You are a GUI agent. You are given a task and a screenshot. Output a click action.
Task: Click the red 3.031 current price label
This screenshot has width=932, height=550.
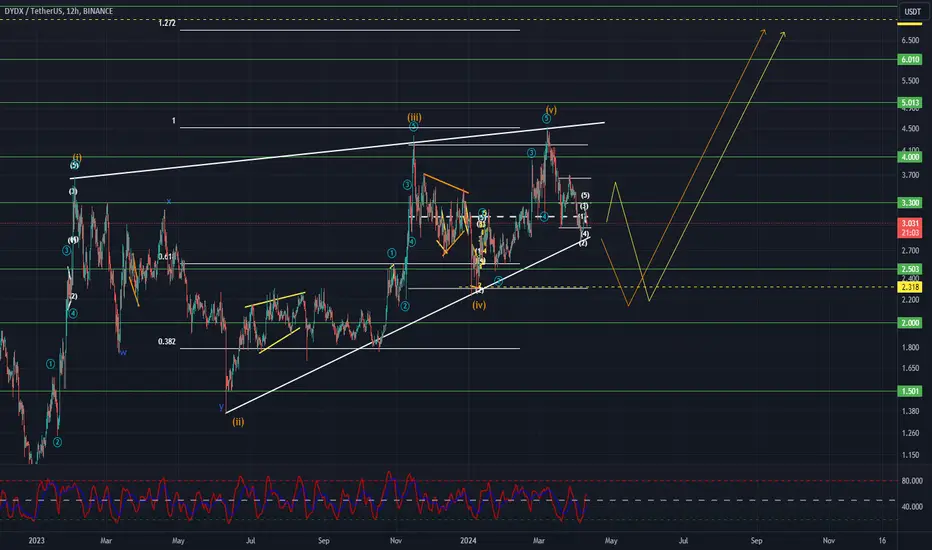(909, 223)
